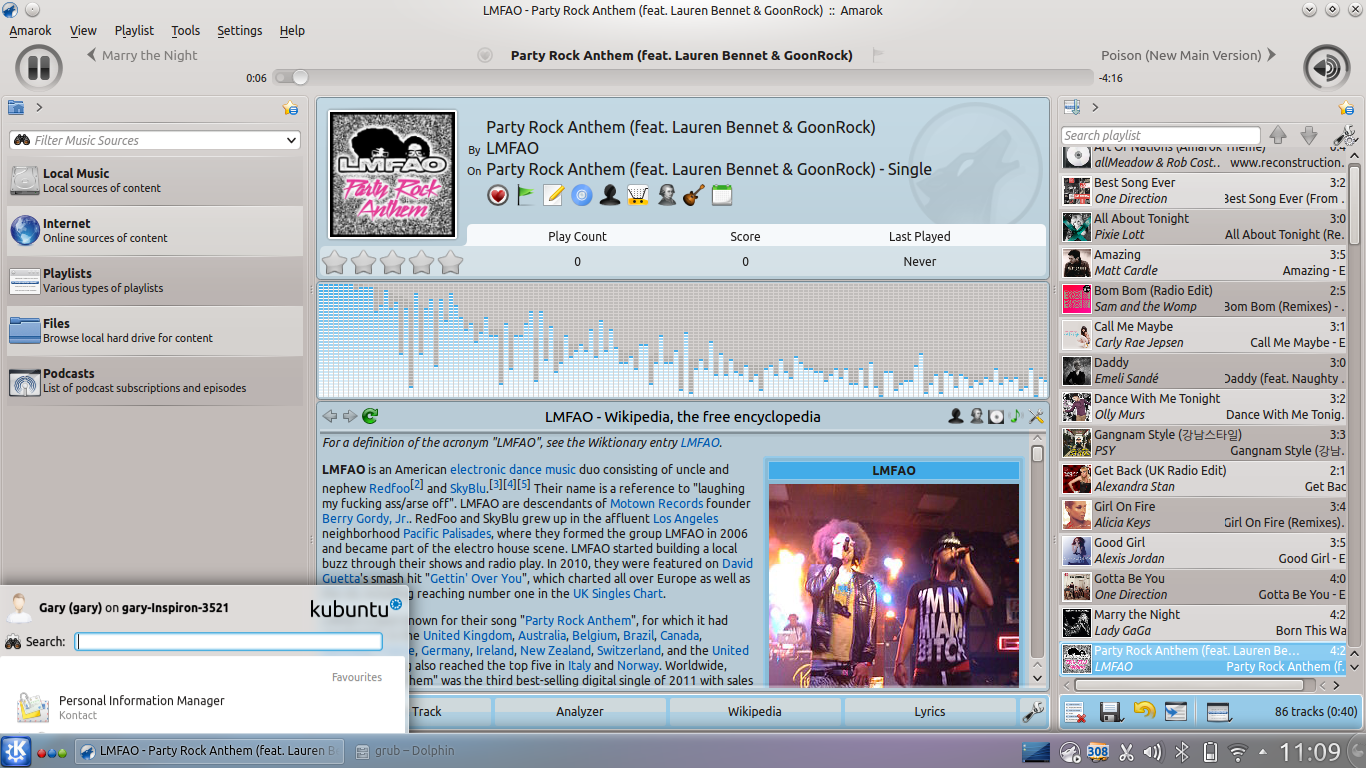Undo the last playlist change
Viewport: 1366px width, 768px height.
coord(1144,711)
